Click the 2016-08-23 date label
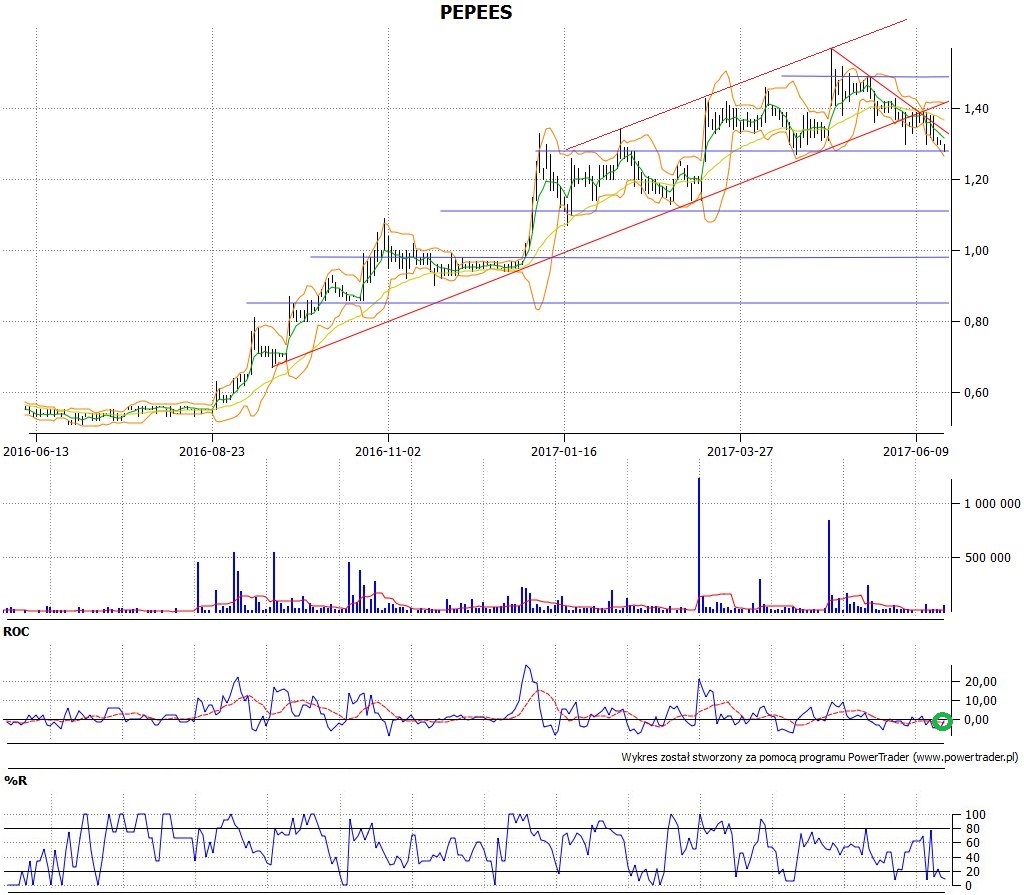Viewport: 1024px width, 895px height. tap(212, 451)
